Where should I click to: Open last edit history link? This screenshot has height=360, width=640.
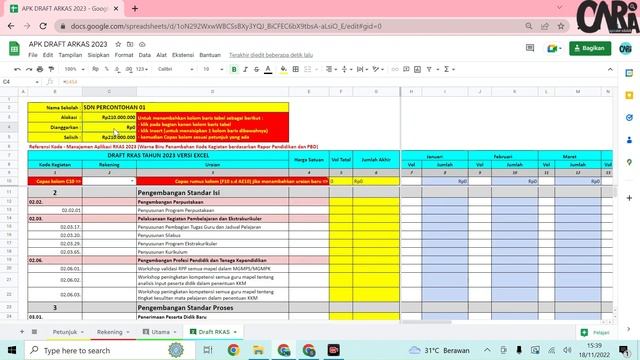(271, 55)
